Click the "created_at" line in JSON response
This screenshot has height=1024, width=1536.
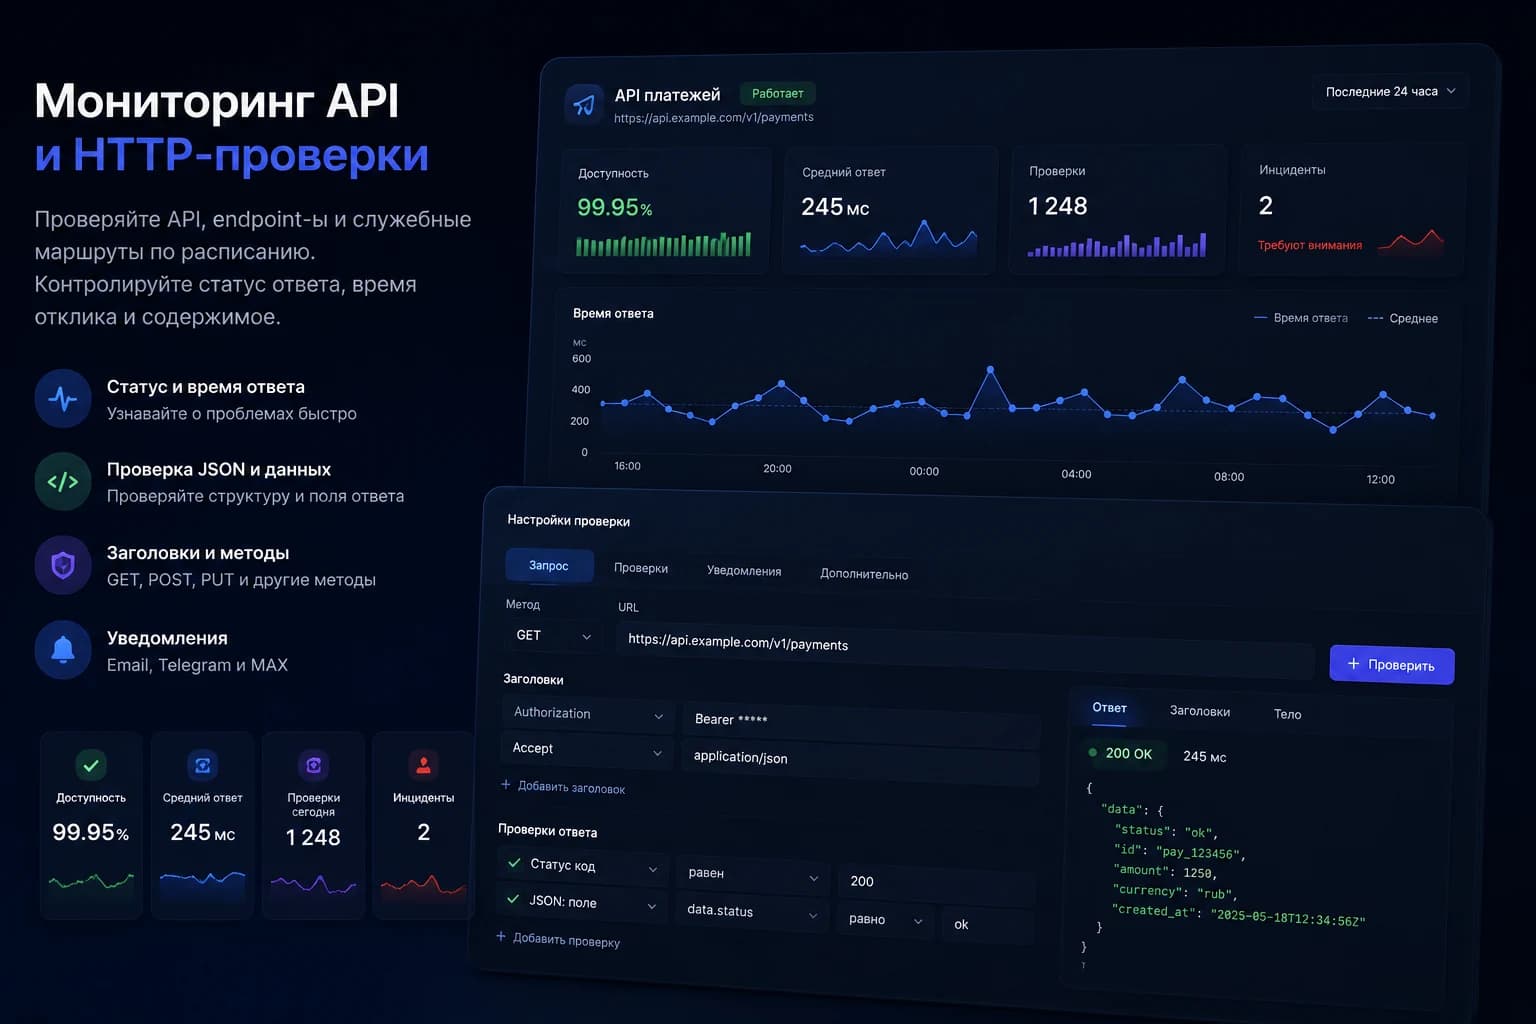tap(1240, 915)
